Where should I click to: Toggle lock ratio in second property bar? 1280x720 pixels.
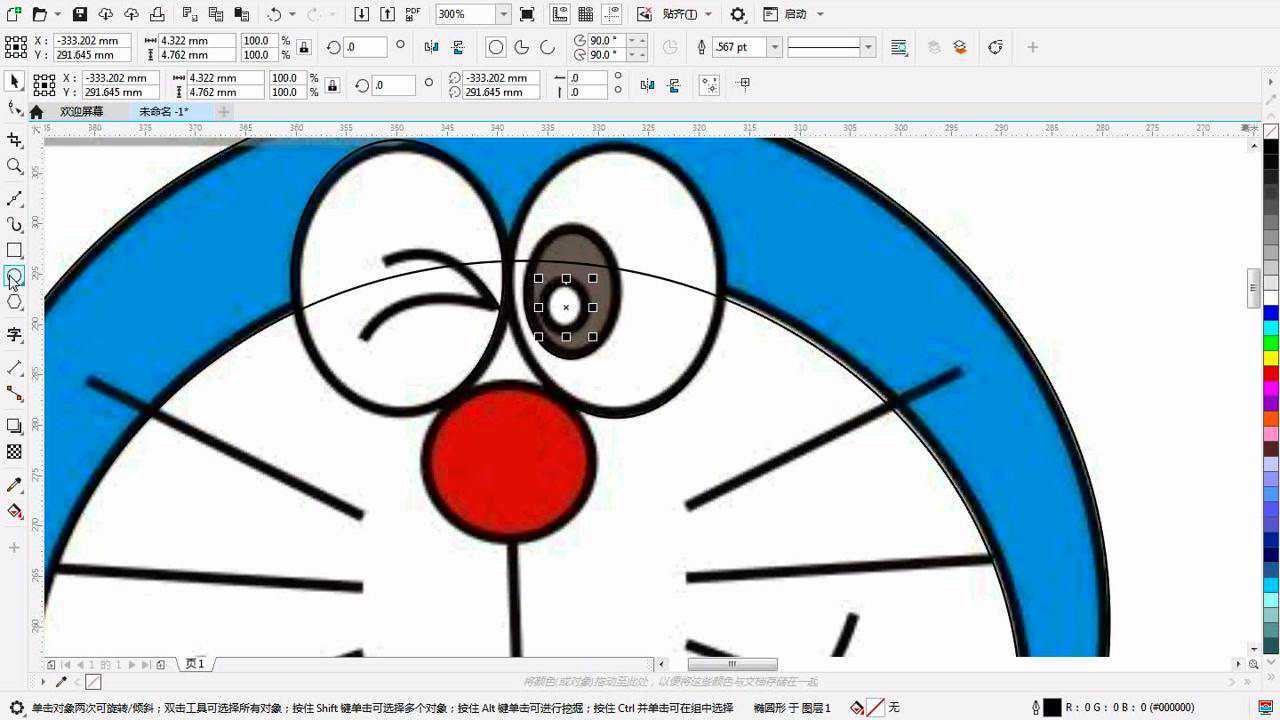point(332,85)
